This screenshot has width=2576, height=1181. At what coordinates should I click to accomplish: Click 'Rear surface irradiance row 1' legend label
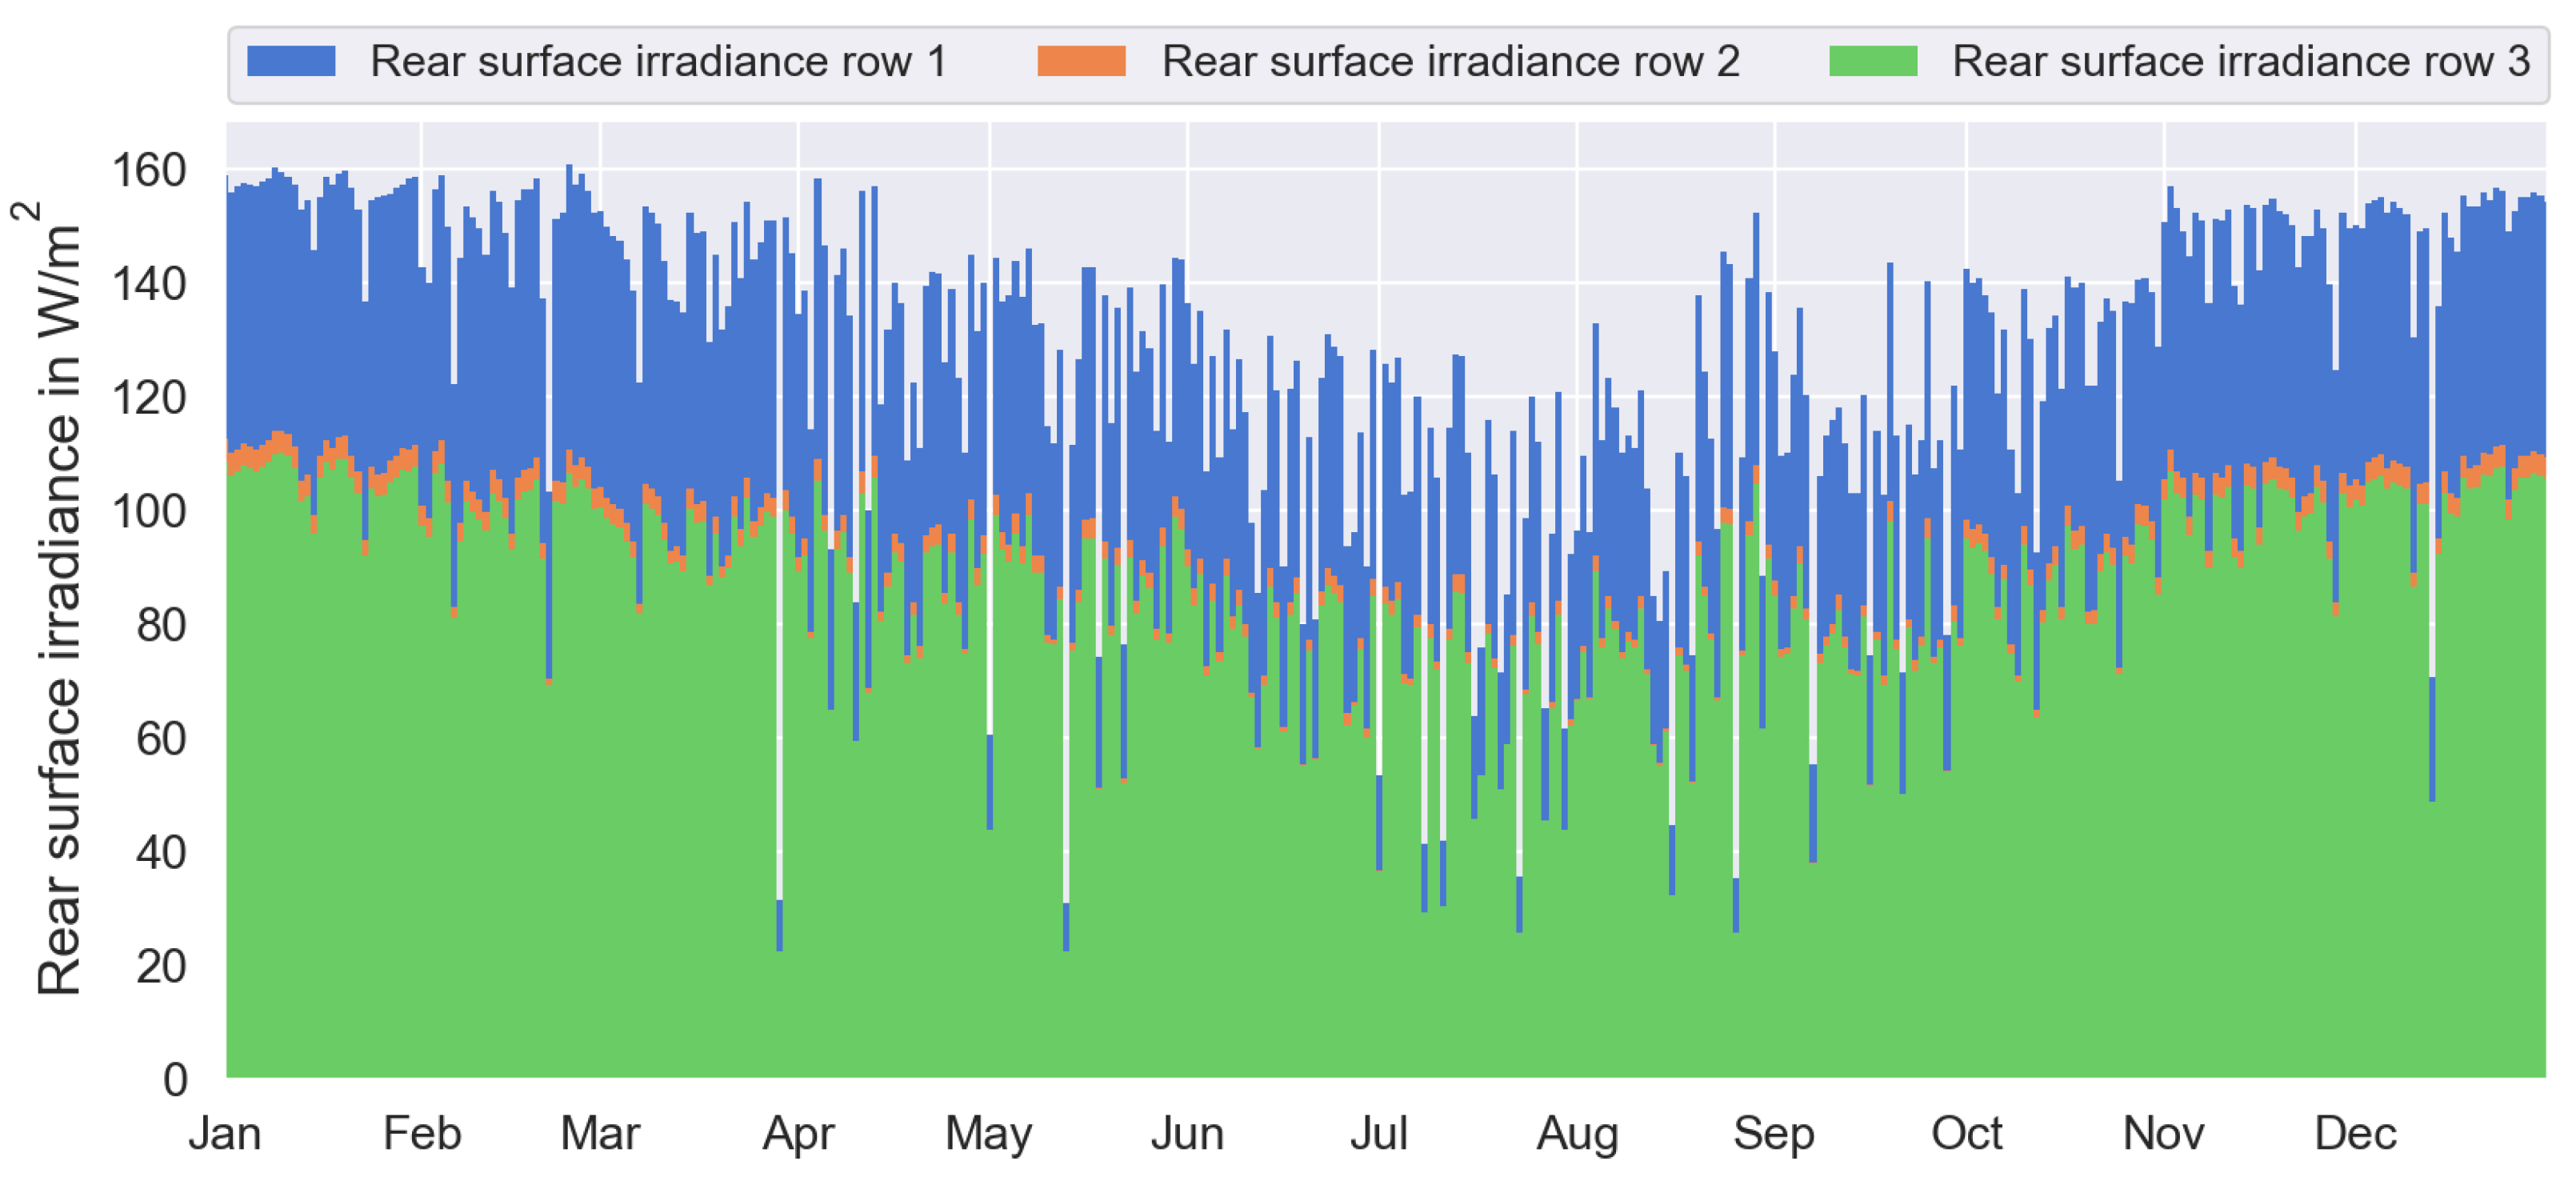click(658, 62)
